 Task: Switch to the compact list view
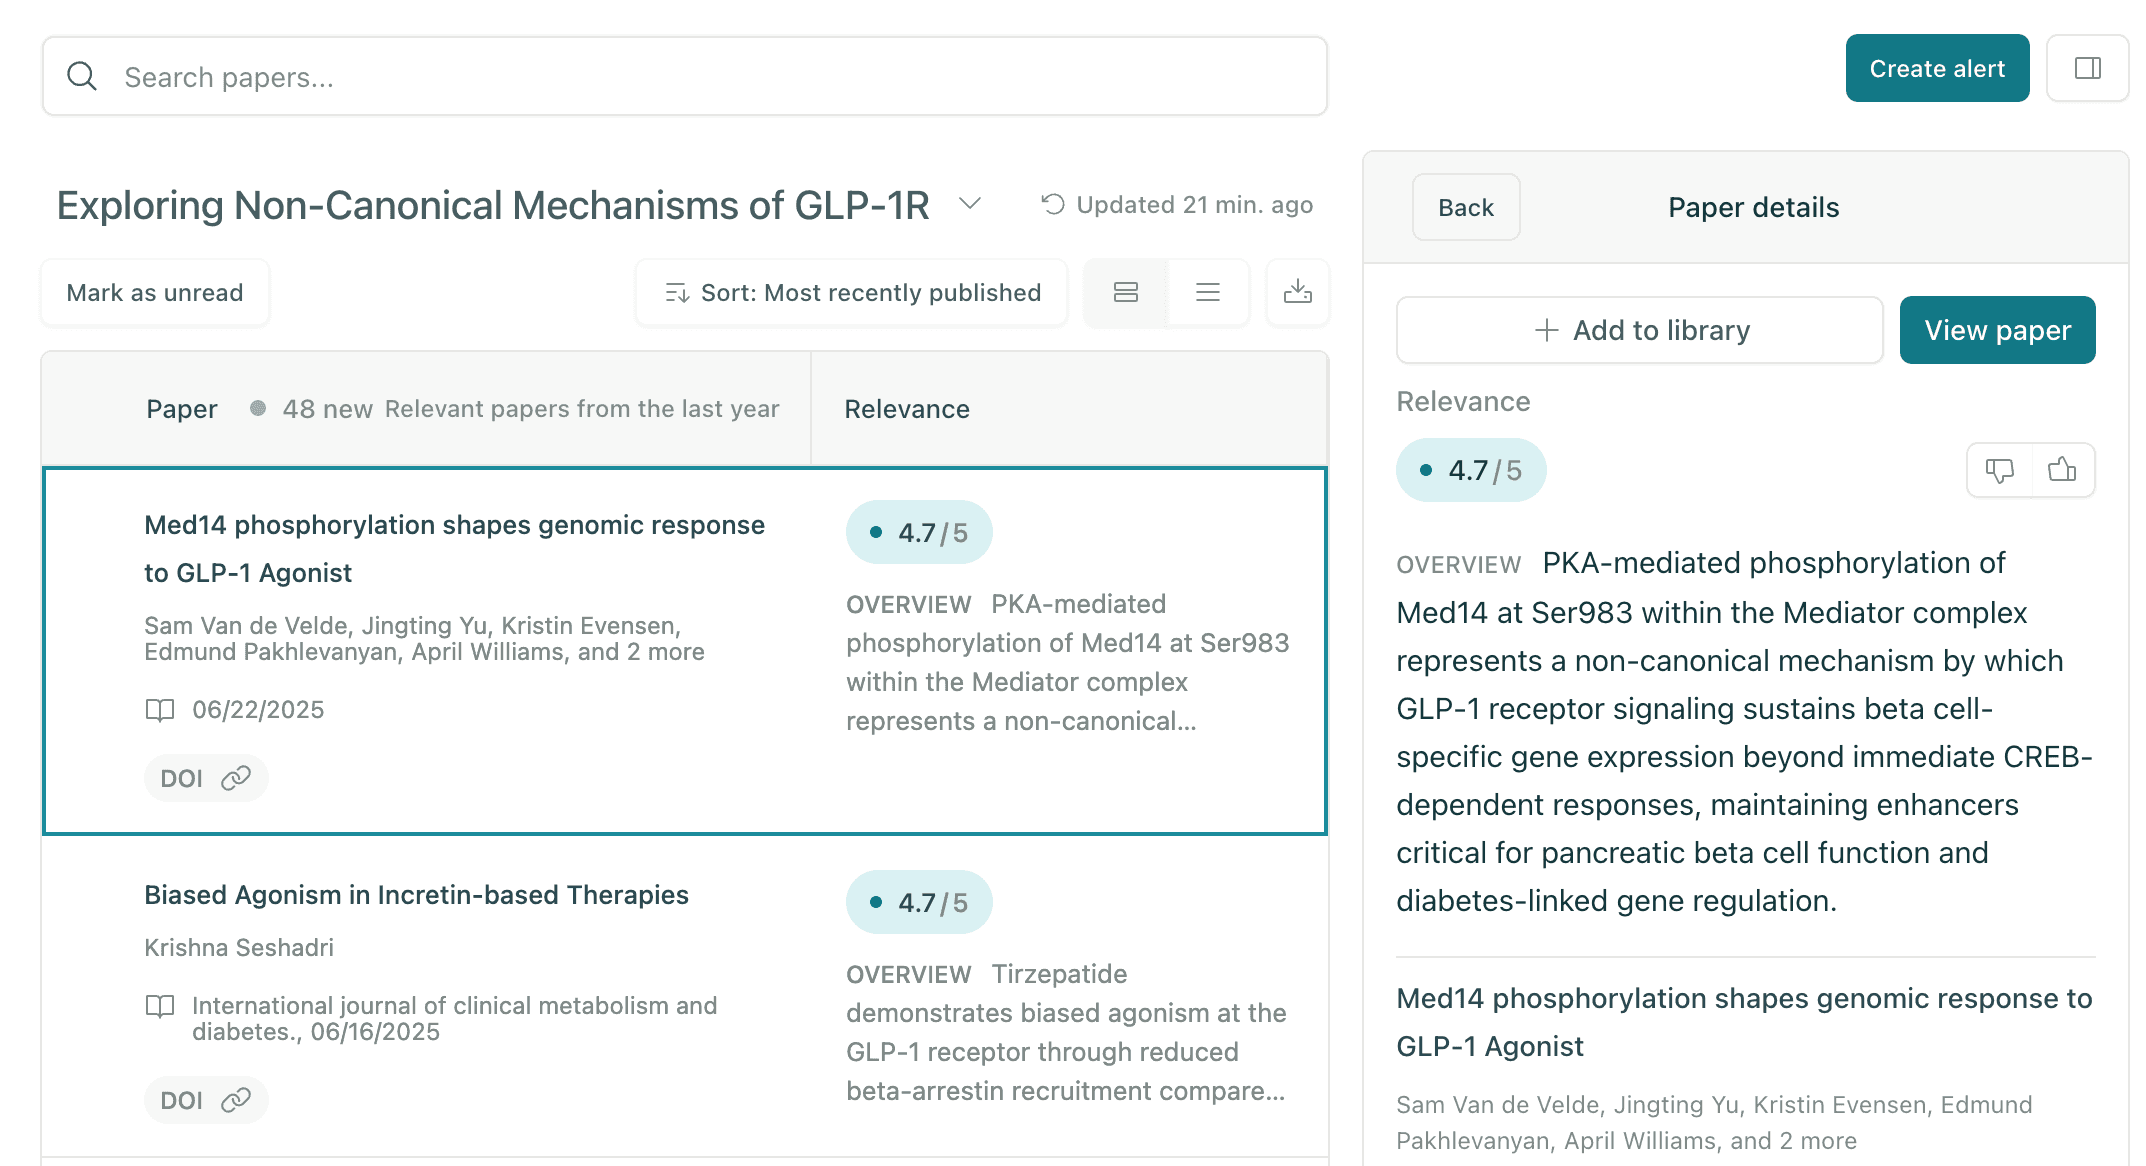pyautogui.click(x=1208, y=292)
